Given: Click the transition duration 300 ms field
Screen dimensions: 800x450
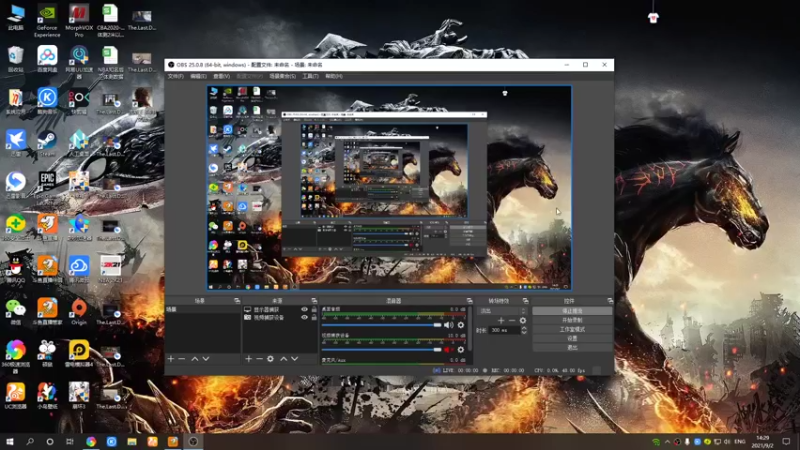Looking at the screenshot, I should 505,330.
